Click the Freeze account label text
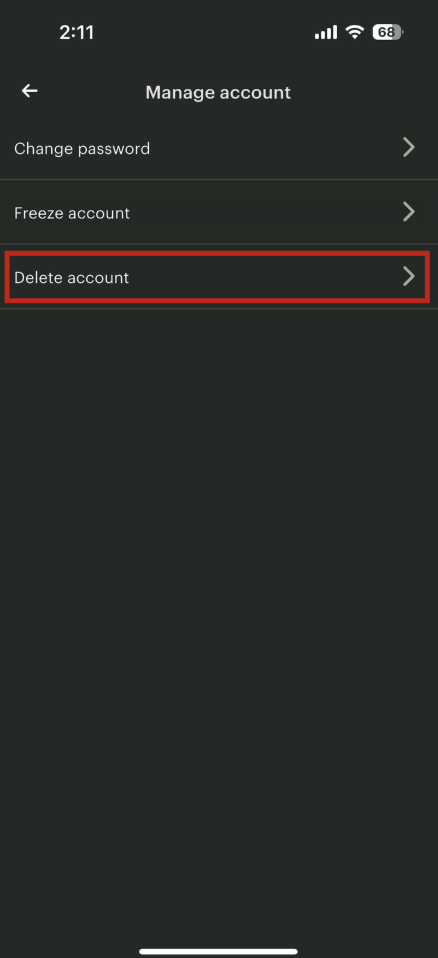This screenshot has height=958, width=438. tap(72, 213)
